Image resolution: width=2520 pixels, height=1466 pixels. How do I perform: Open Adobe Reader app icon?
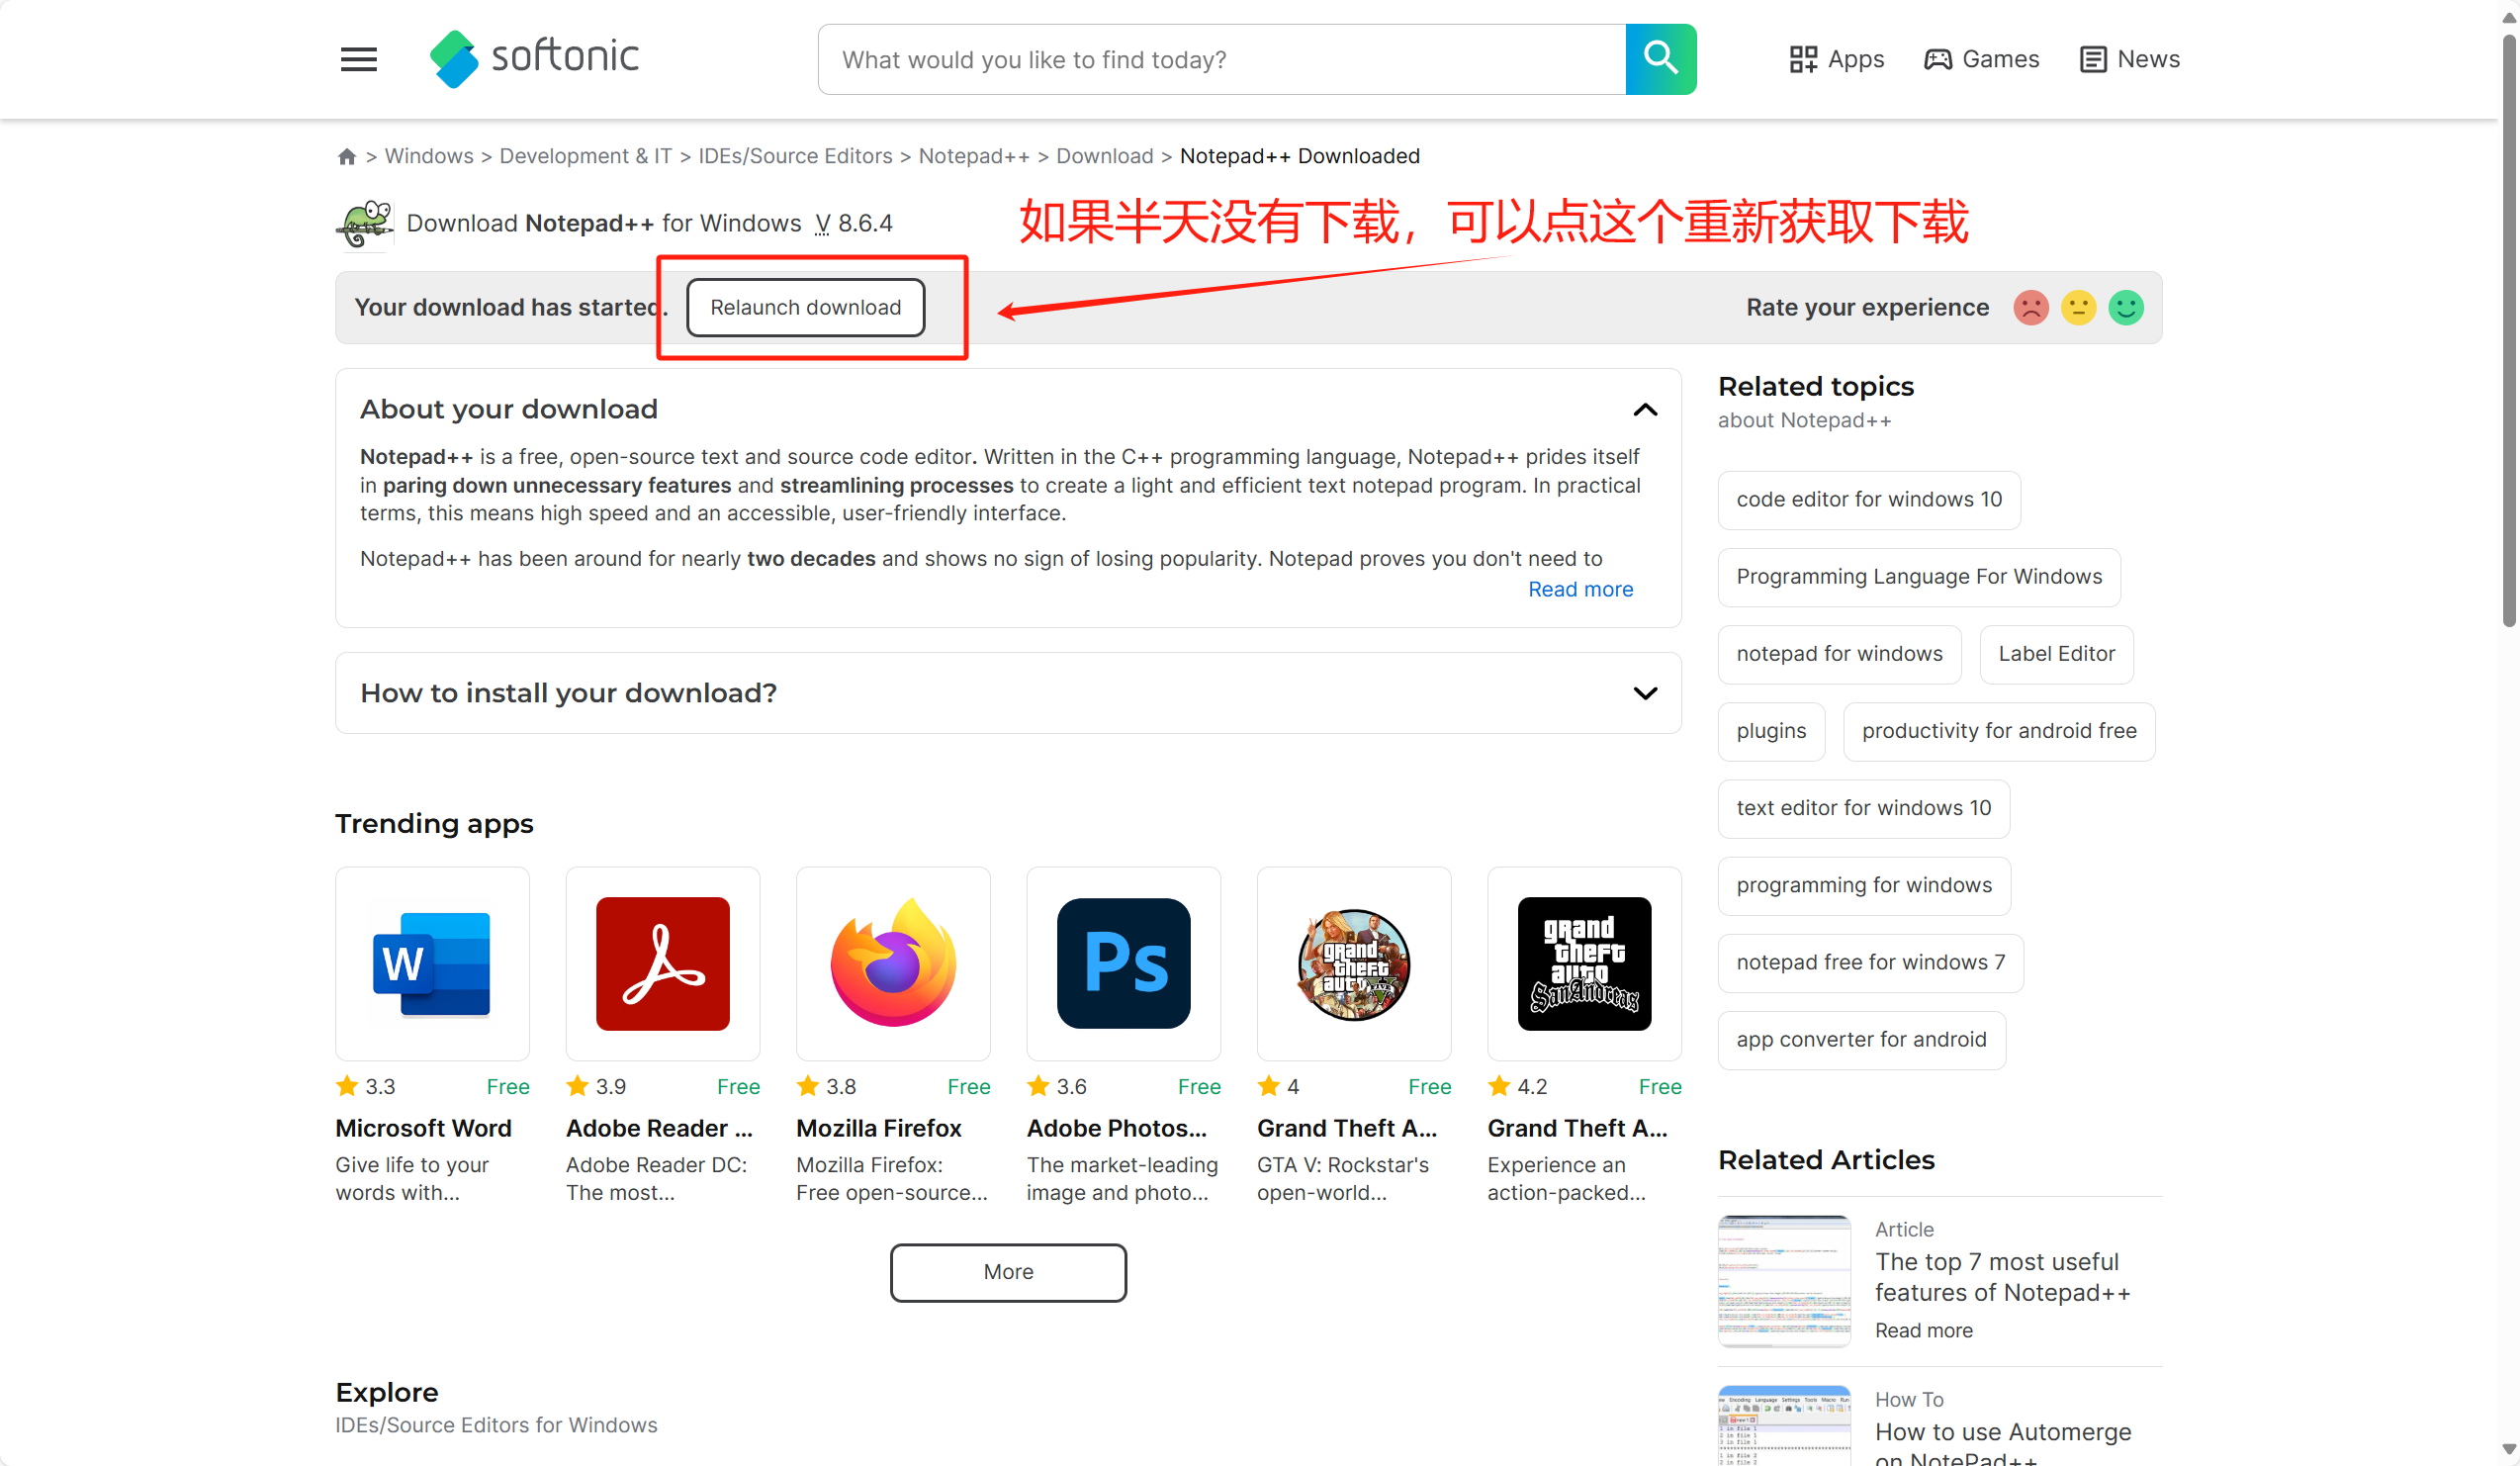[x=663, y=963]
